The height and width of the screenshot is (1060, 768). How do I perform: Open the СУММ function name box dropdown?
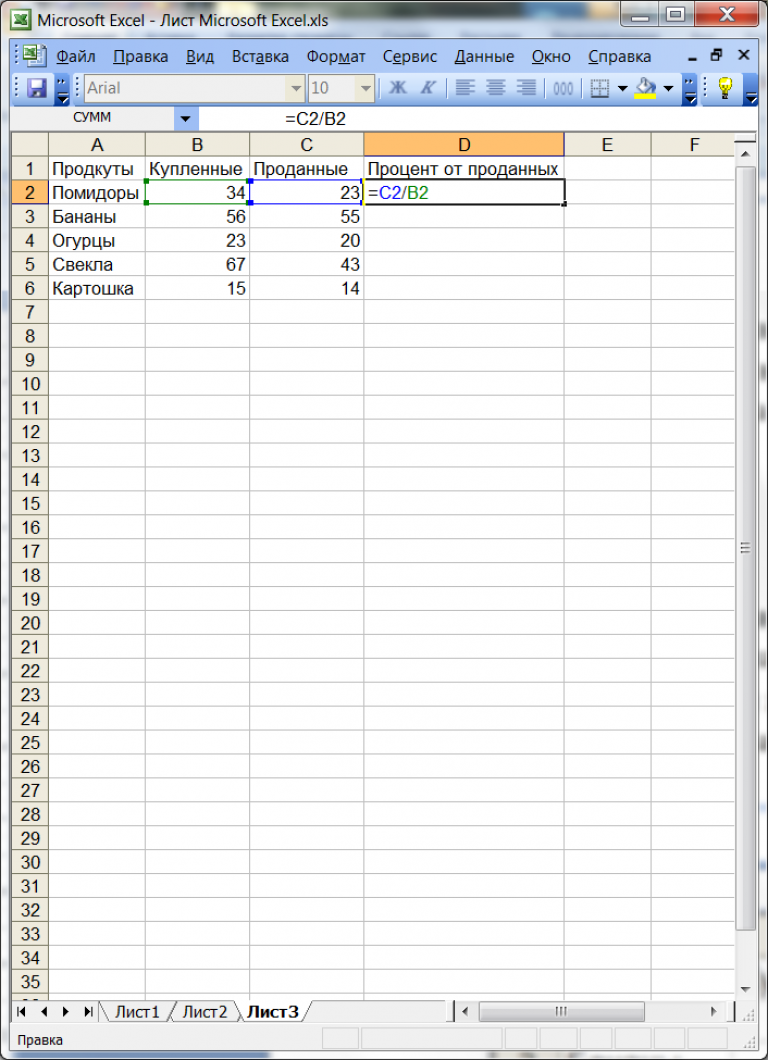[185, 119]
